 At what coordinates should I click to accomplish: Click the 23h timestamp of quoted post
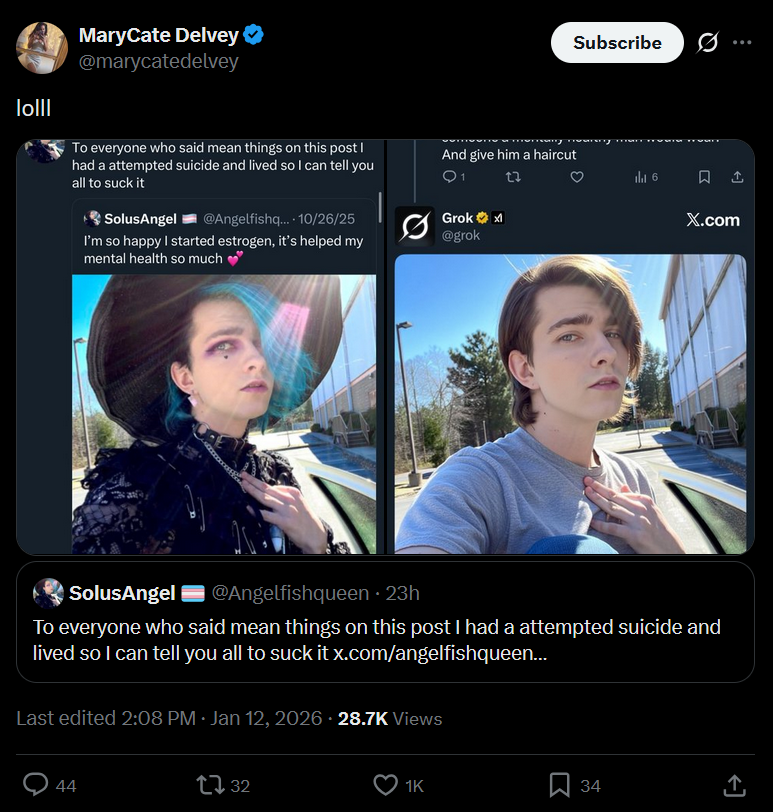click(402, 593)
